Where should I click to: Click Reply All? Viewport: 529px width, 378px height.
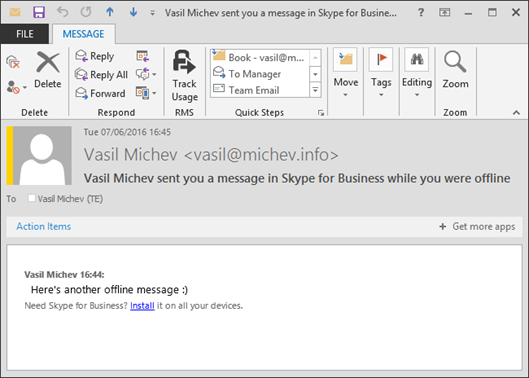101,74
